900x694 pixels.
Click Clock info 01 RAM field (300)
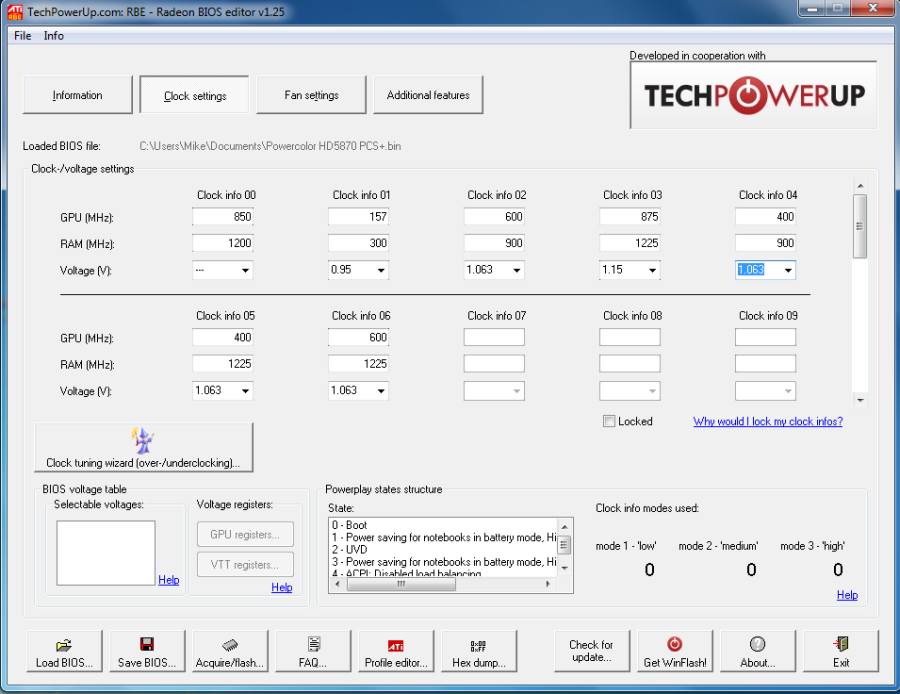point(358,243)
